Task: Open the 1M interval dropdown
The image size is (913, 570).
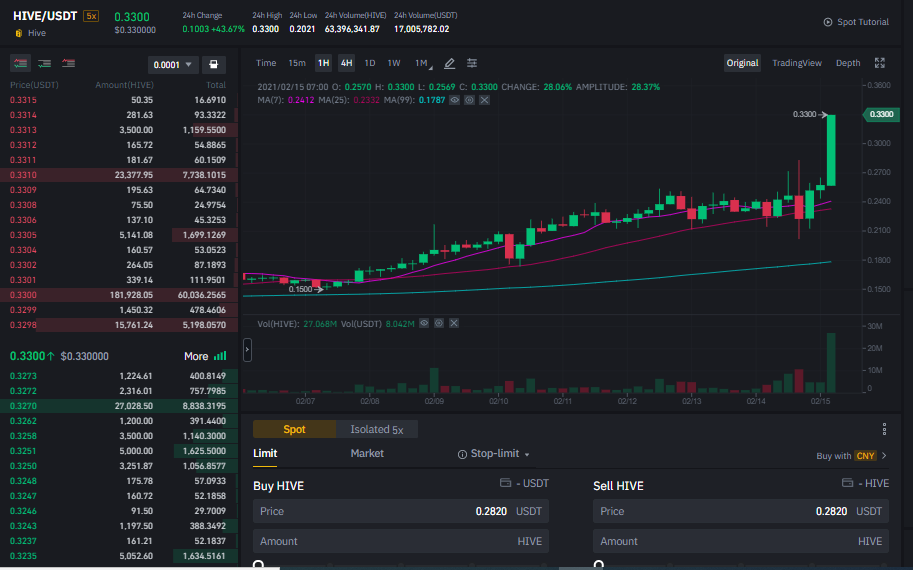Action: [423, 63]
